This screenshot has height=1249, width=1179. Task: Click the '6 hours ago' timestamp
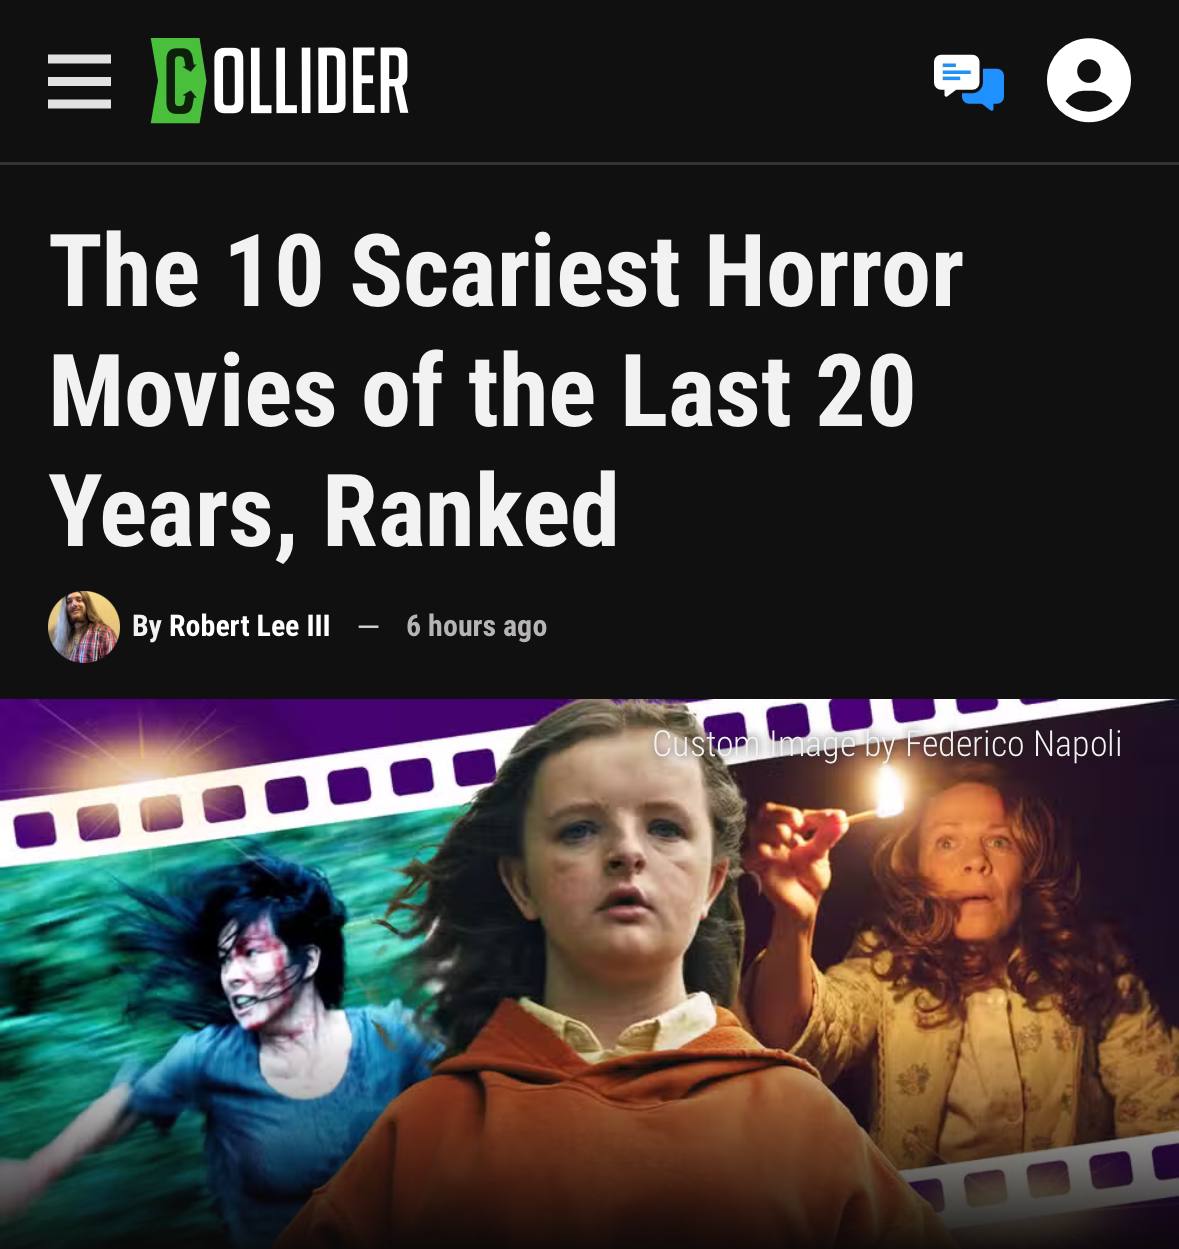[476, 626]
